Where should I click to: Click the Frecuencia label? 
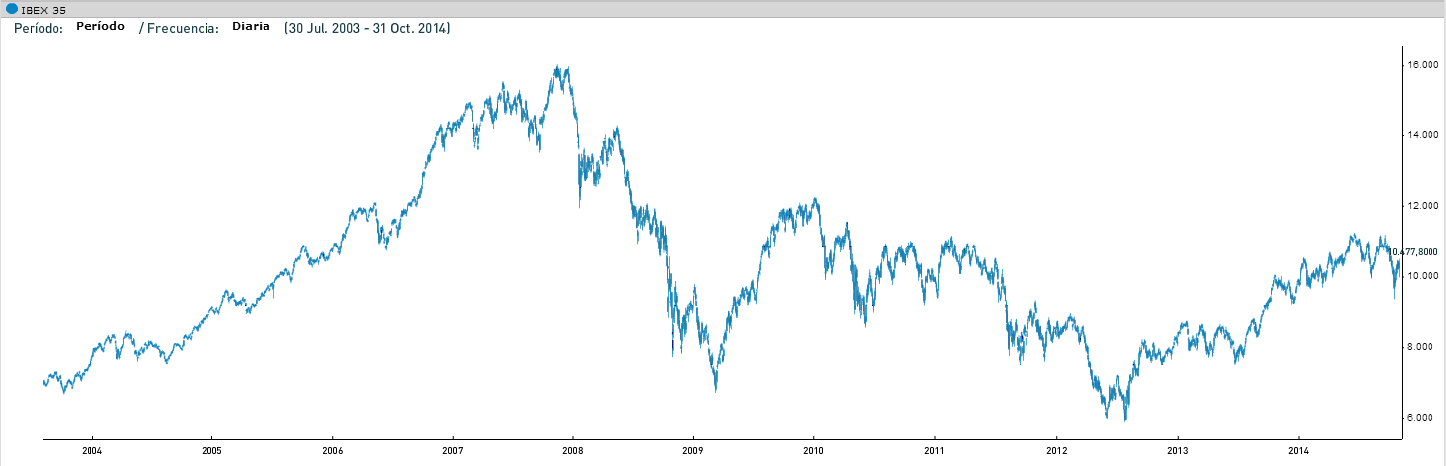[183, 28]
